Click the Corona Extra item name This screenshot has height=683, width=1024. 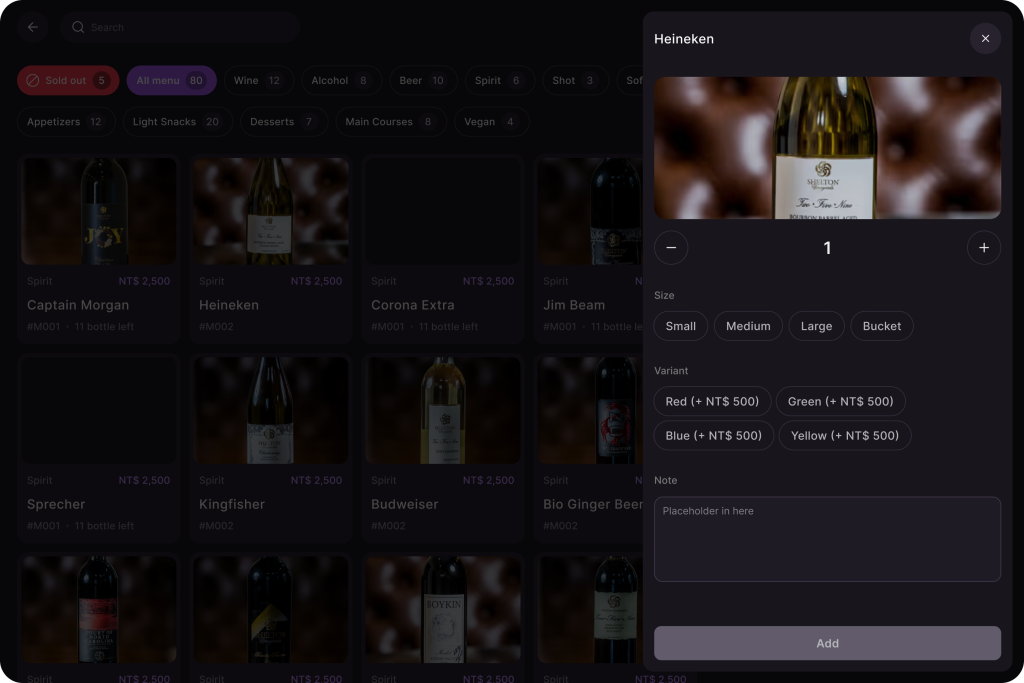pyautogui.click(x=413, y=305)
